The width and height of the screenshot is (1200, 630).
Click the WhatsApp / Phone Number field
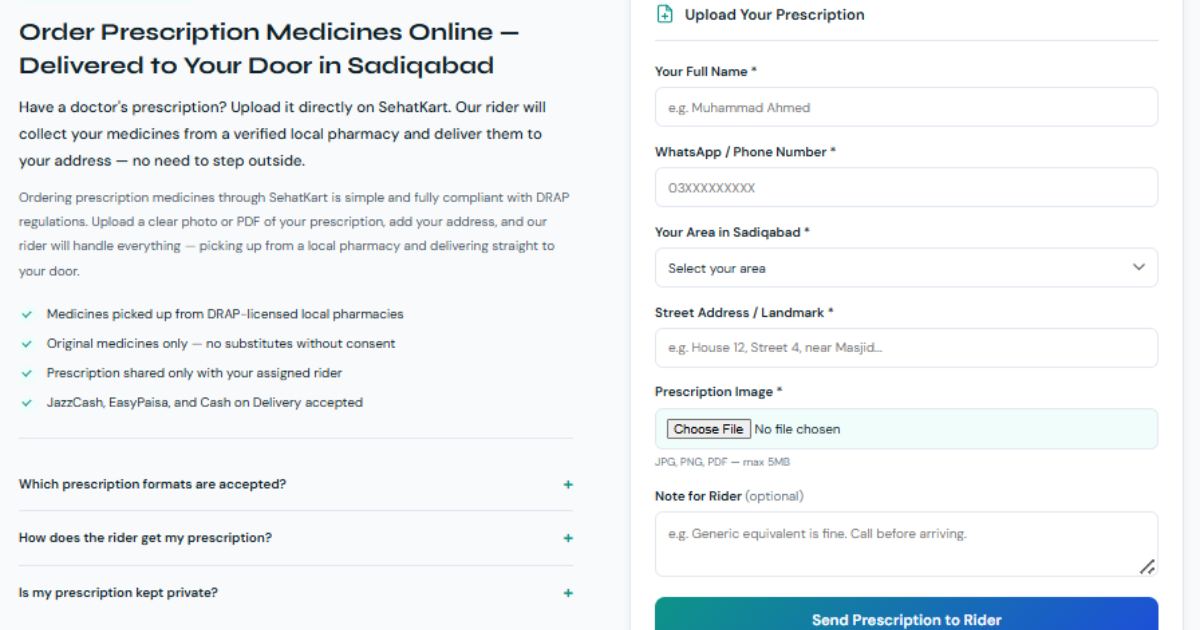click(x=906, y=187)
